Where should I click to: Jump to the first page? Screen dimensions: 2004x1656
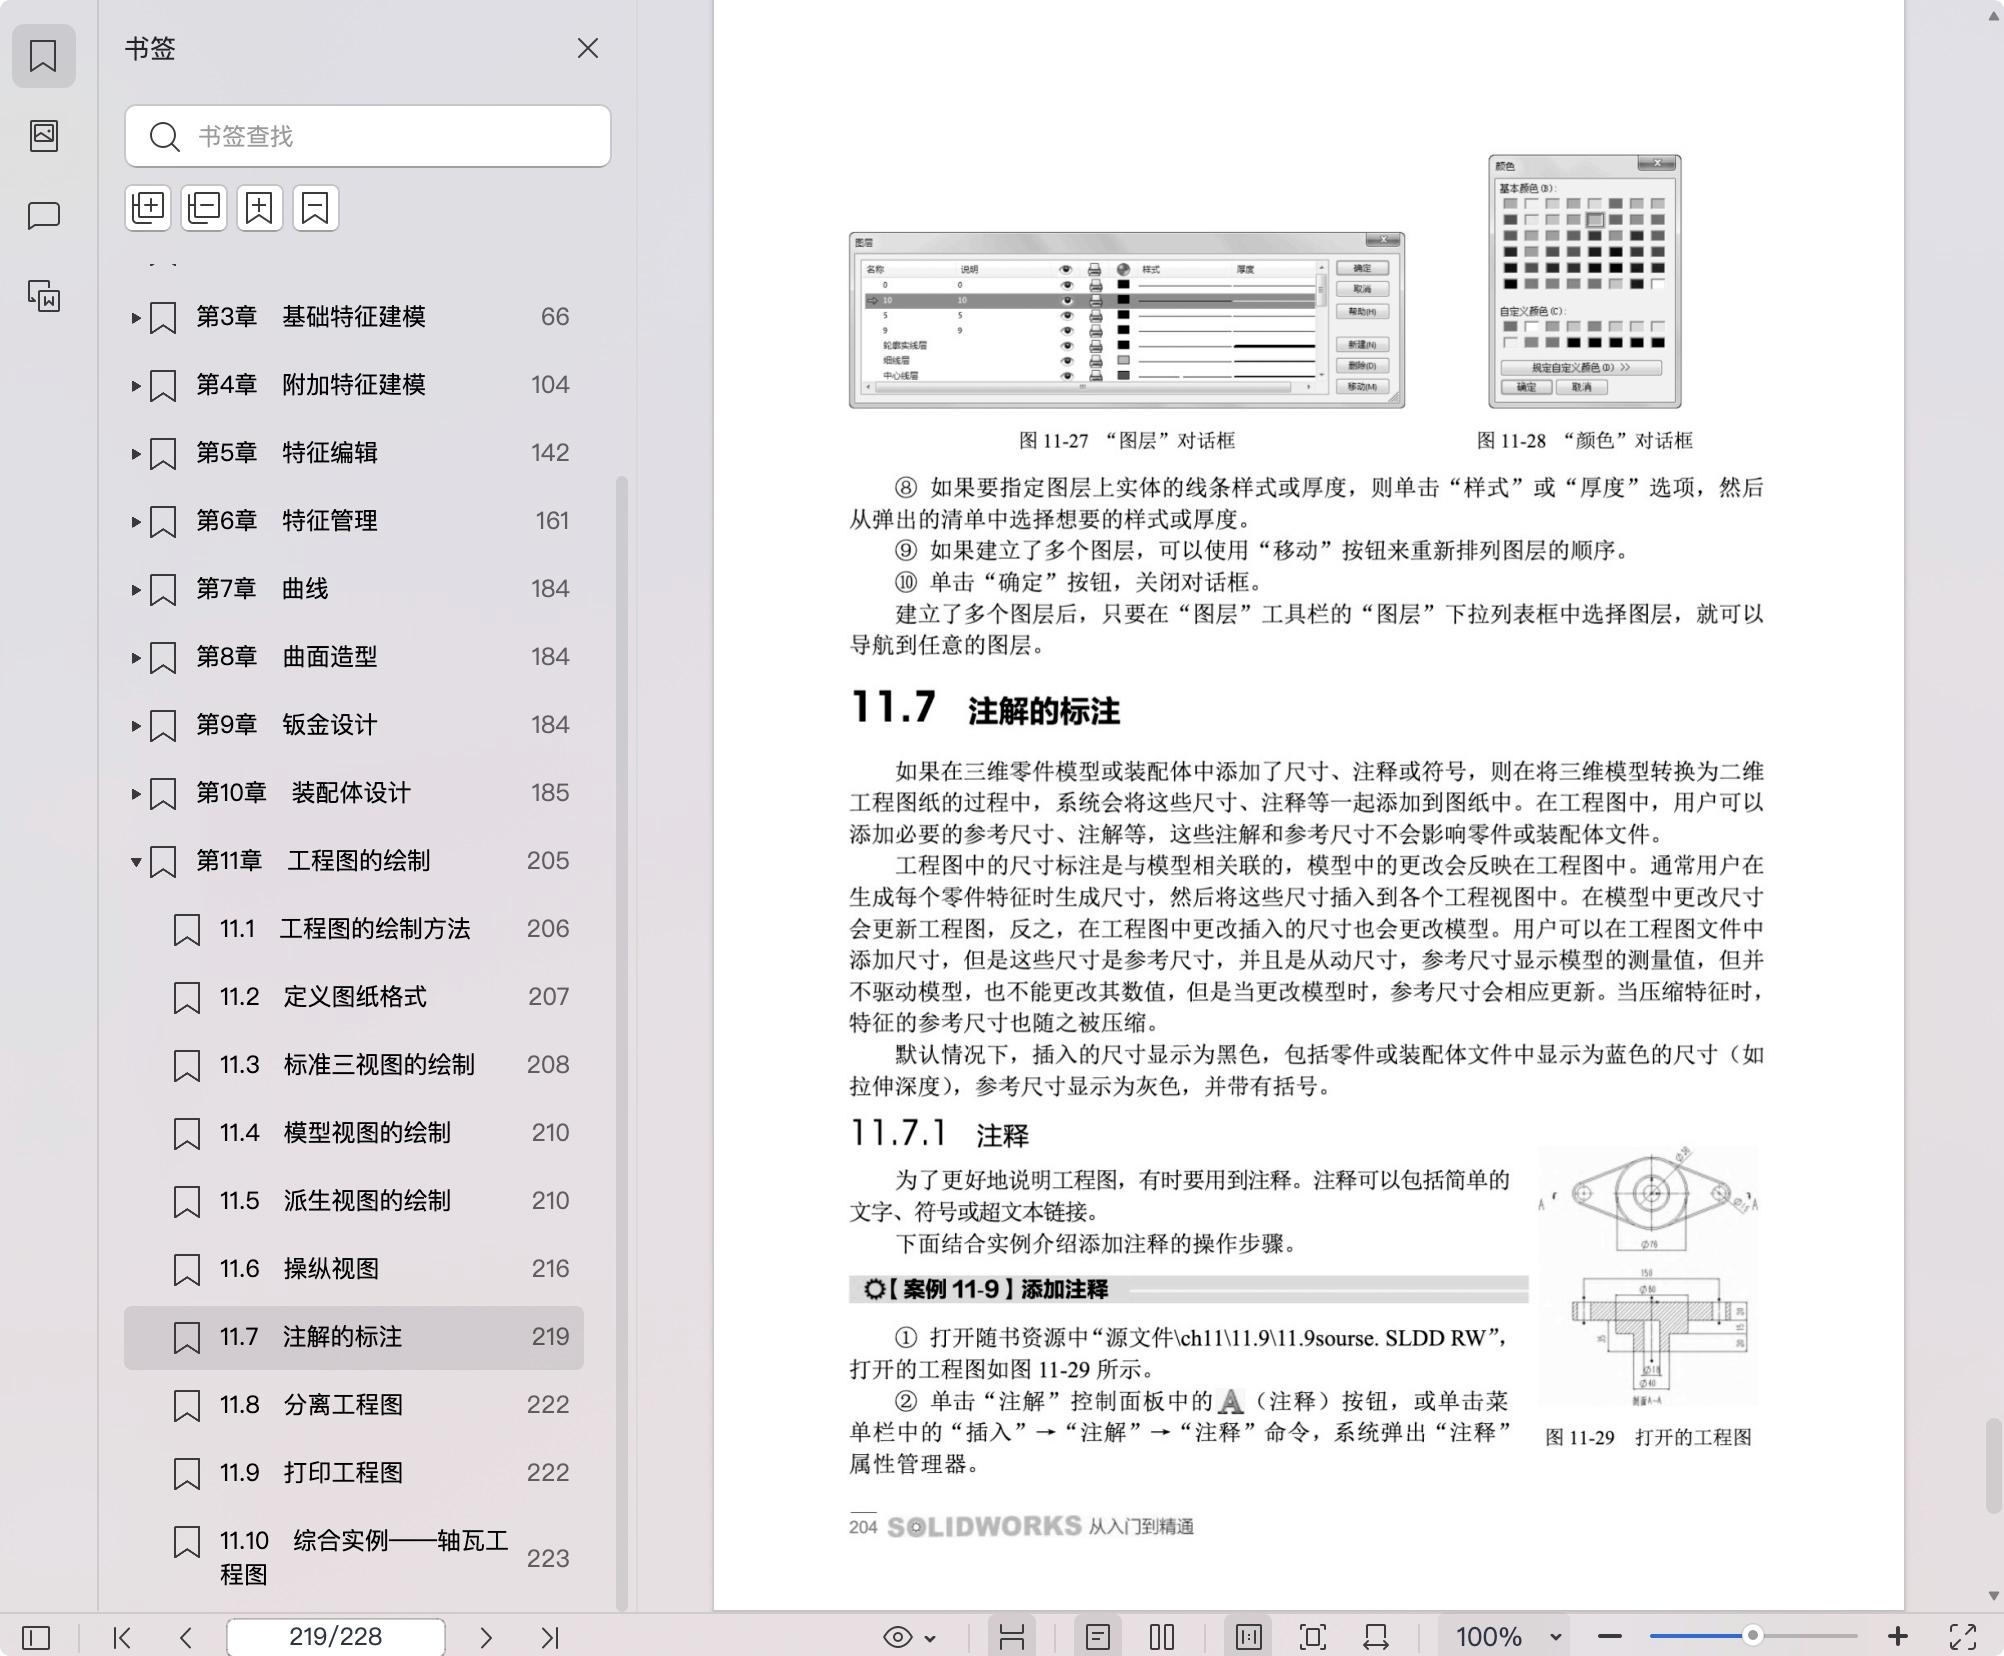pos(122,1637)
